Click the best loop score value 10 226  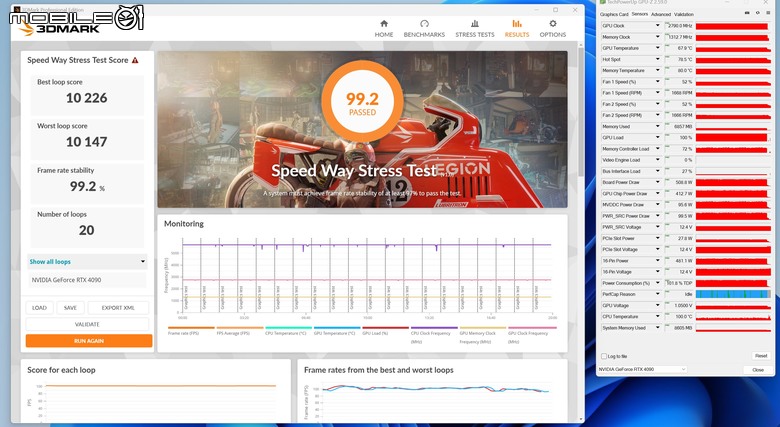tap(87, 98)
